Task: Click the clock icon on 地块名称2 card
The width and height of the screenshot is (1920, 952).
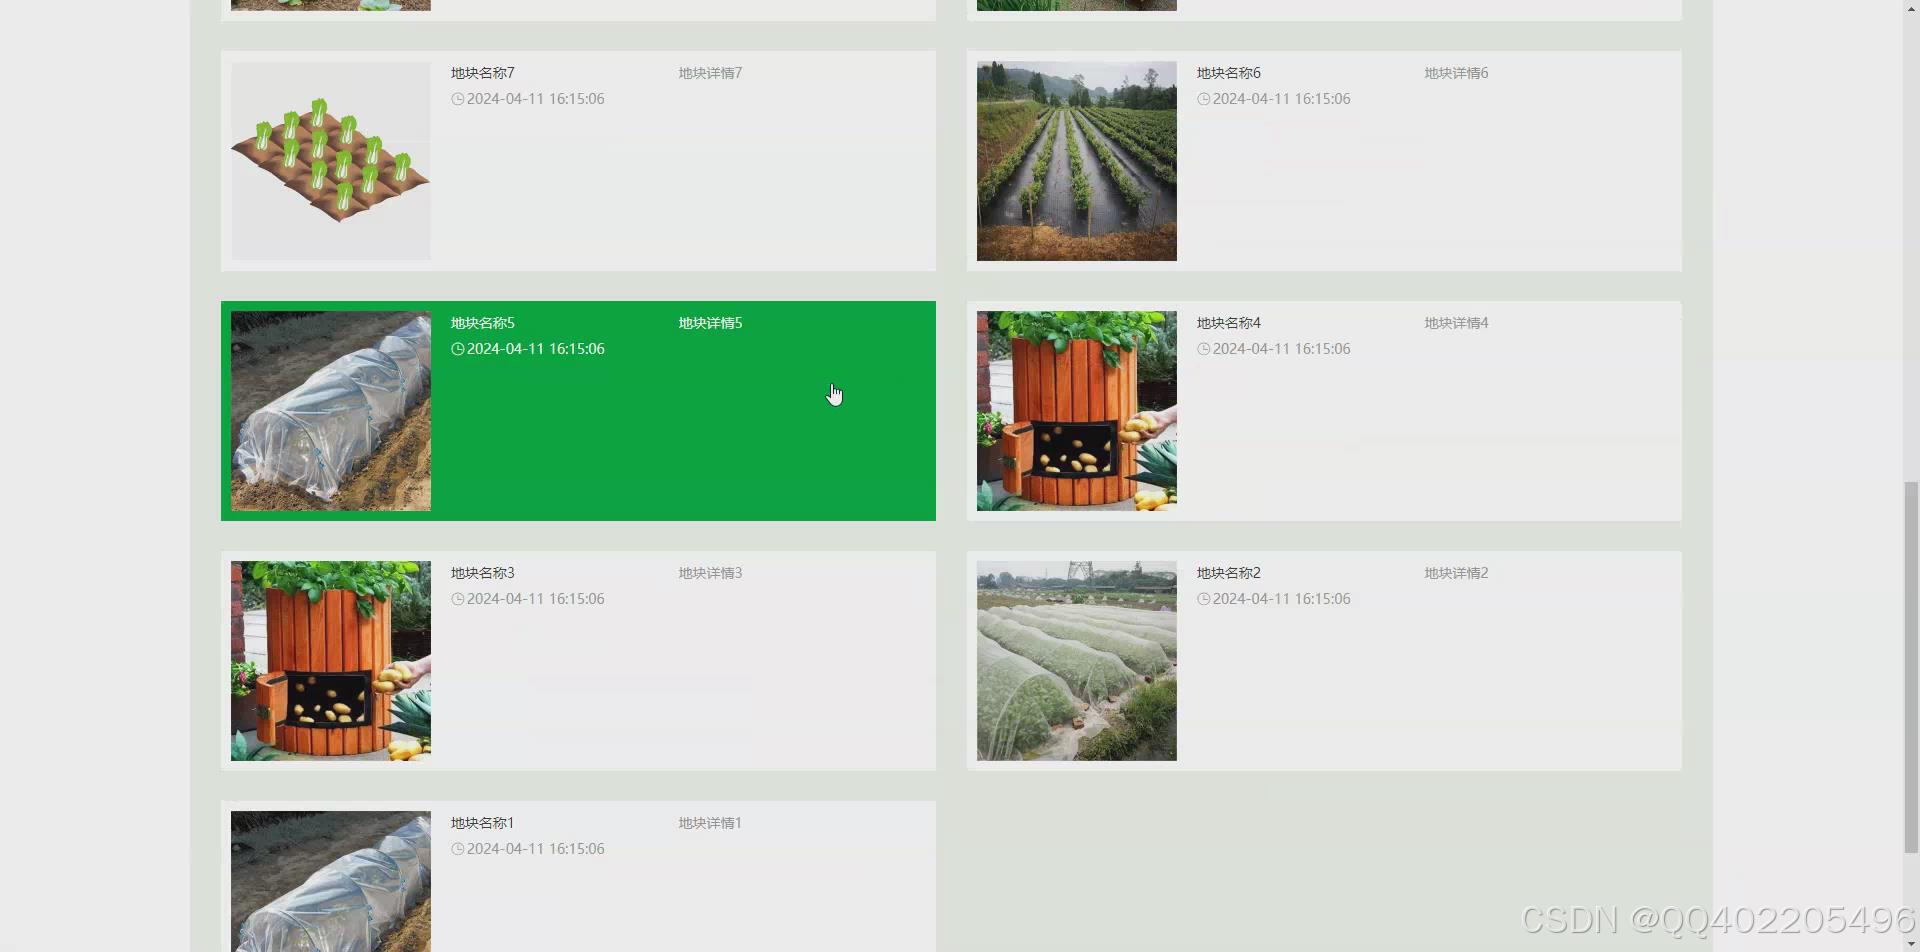Action: click(x=1203, y=599)
